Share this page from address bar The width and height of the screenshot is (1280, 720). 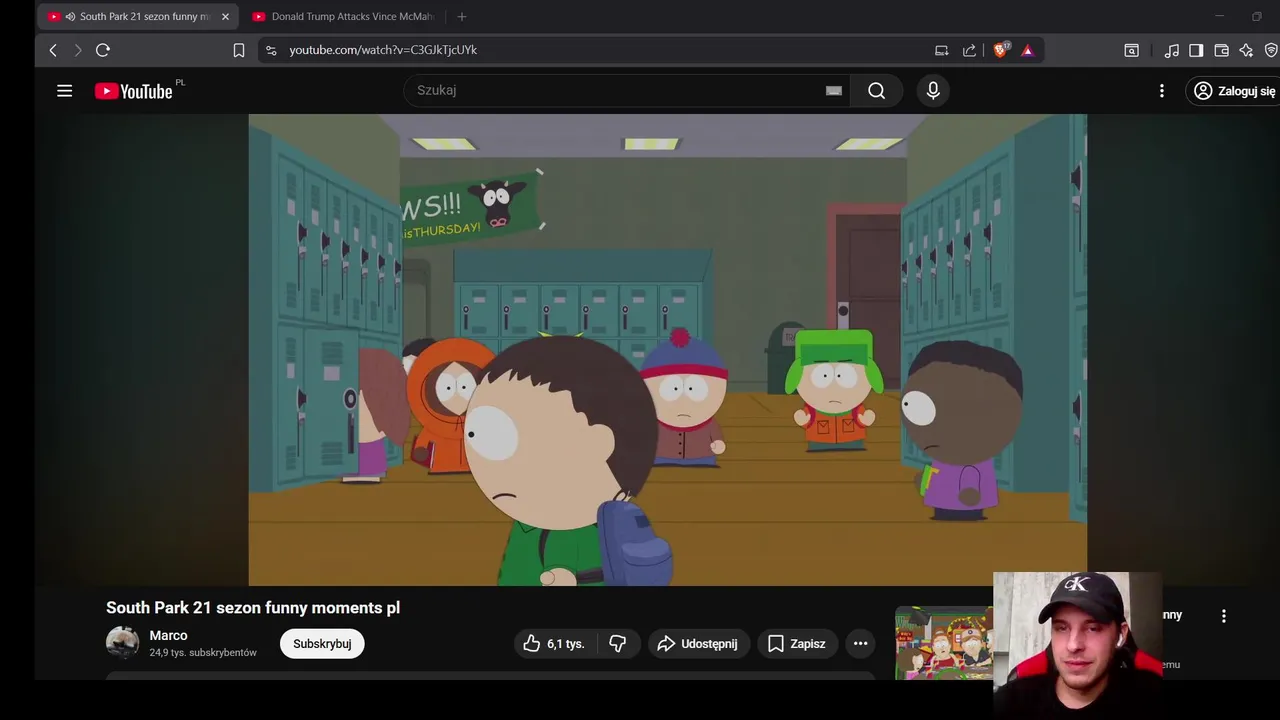pyautogui.click(x=969, y=50)
